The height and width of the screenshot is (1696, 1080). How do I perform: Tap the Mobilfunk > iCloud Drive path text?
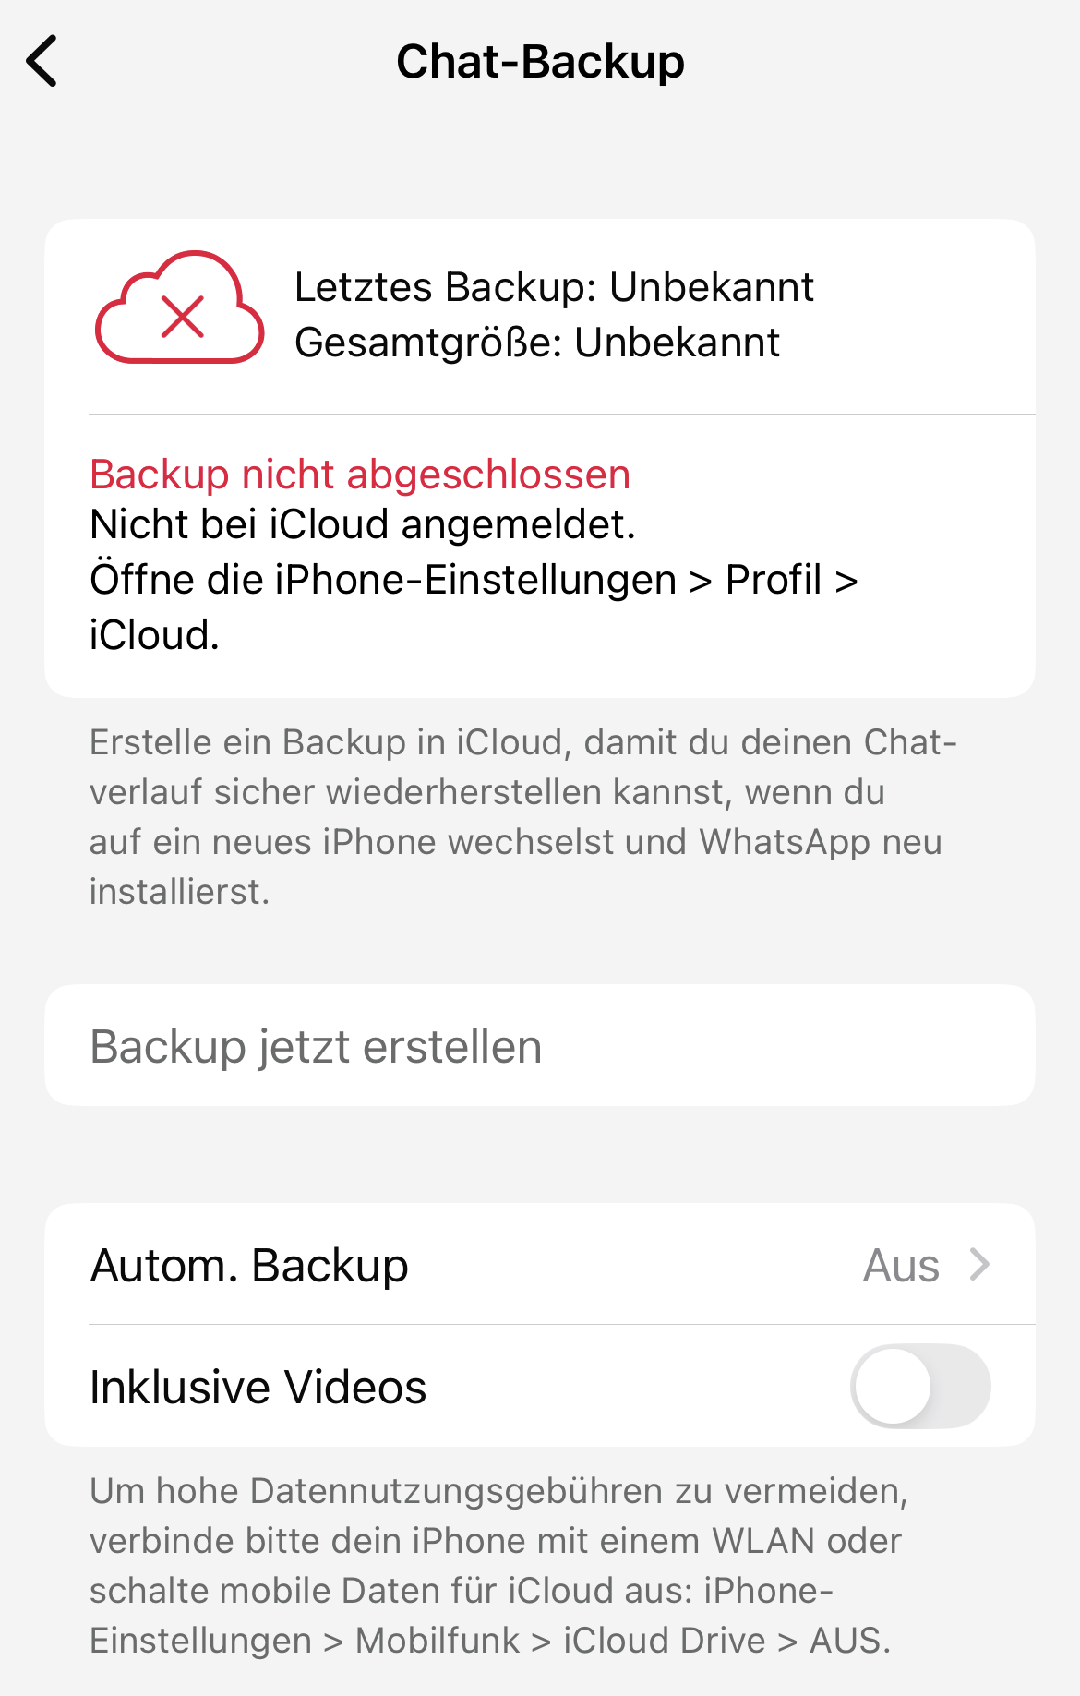560,1641
